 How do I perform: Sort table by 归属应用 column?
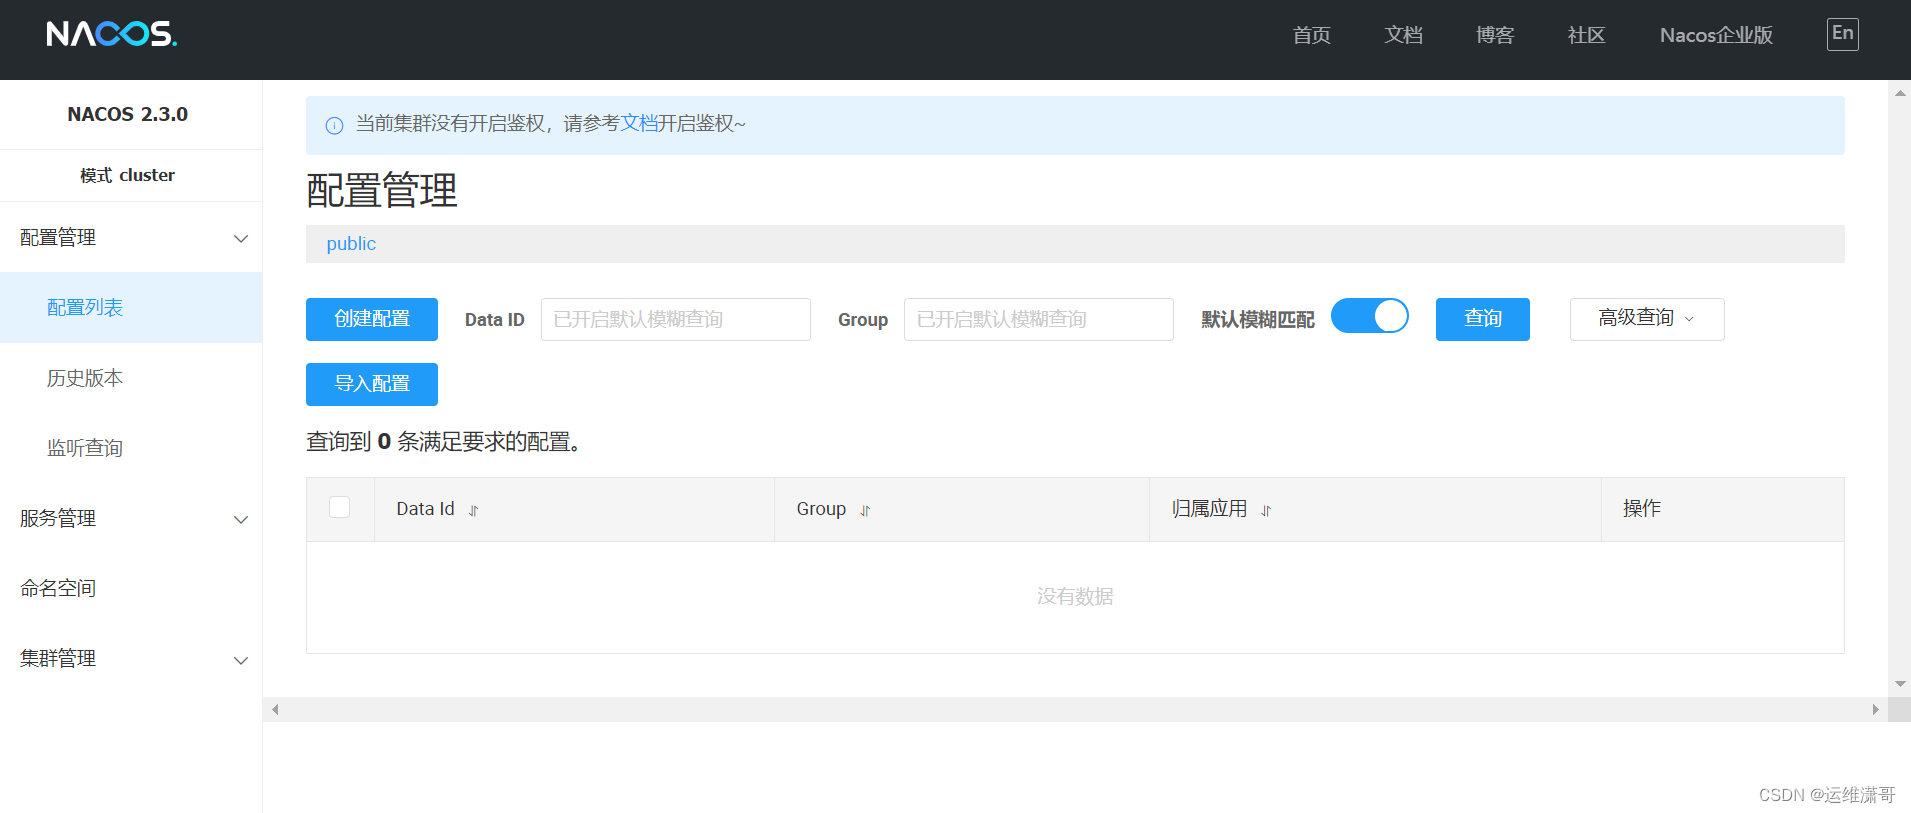pos(1266,510)
